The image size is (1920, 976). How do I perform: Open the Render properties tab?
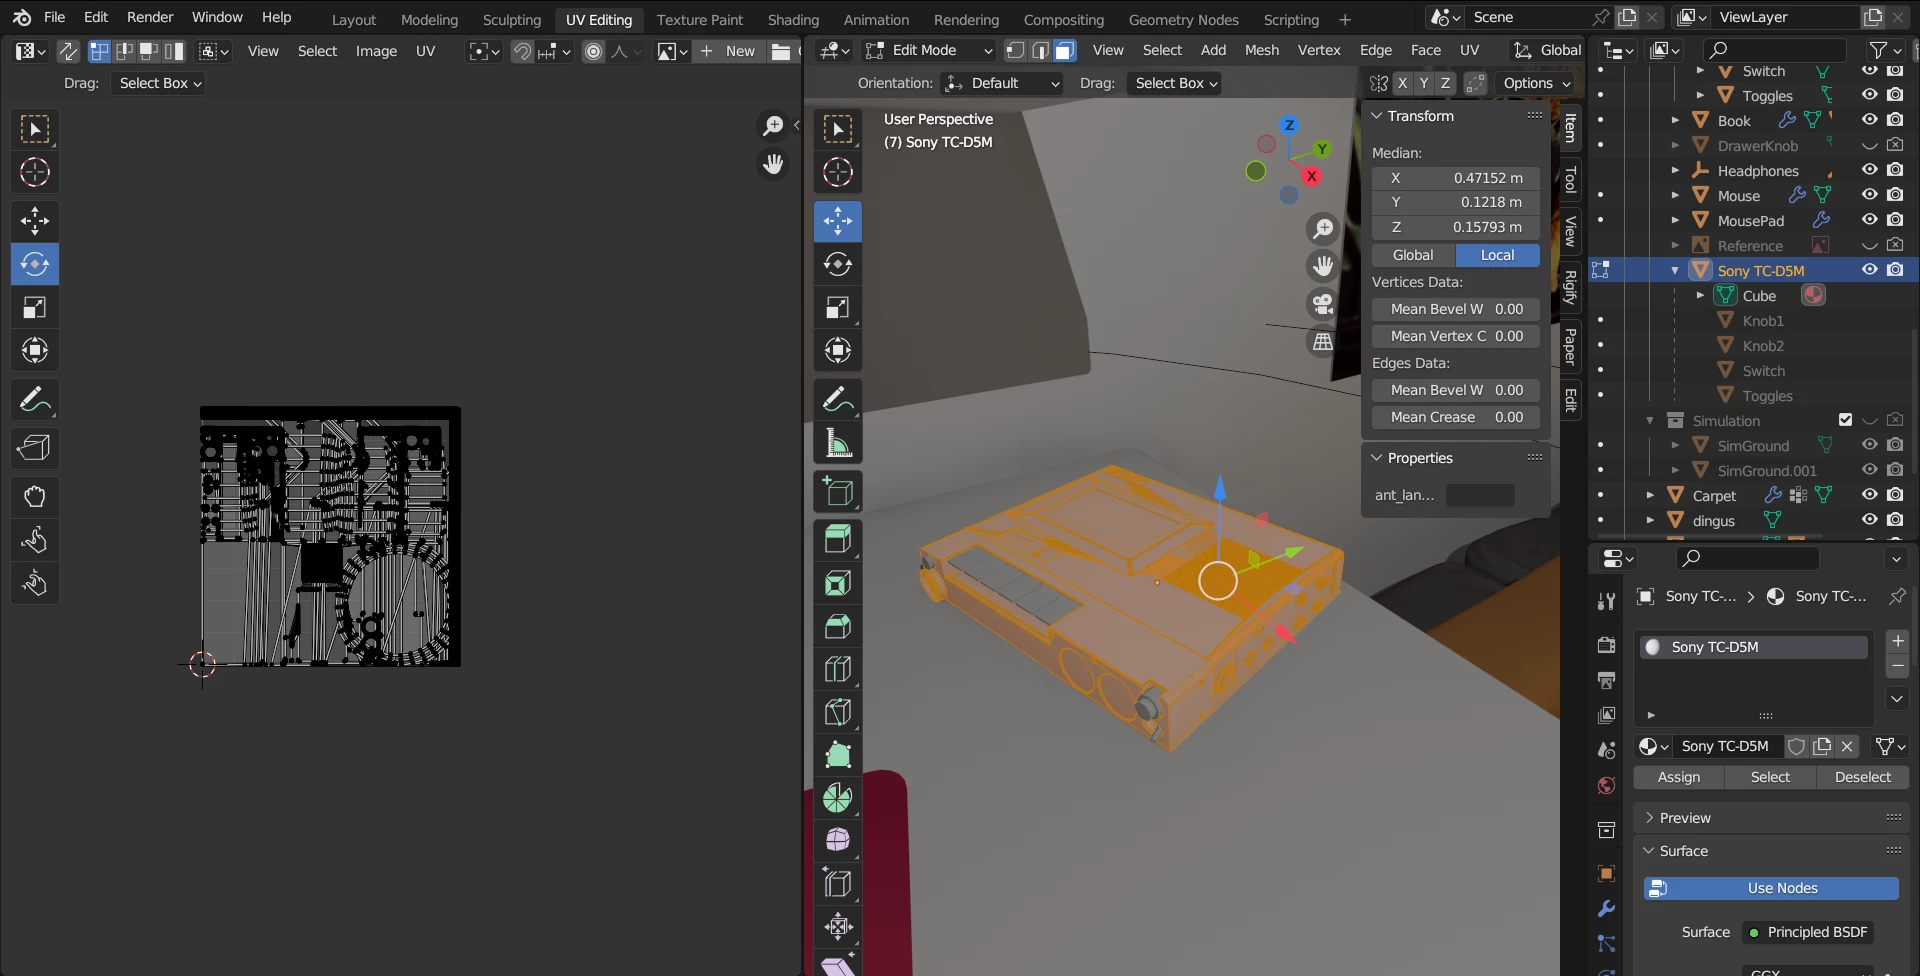click(x=1606, y=645)
